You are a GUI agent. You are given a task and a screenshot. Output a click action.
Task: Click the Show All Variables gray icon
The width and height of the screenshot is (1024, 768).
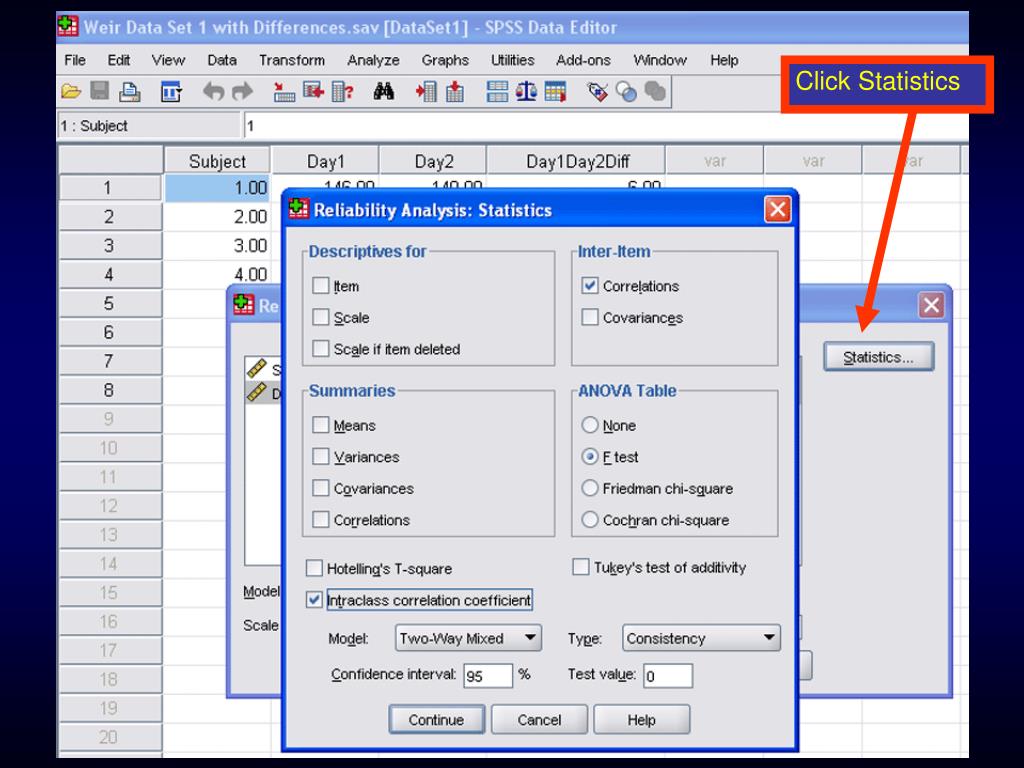click(654, 91)
